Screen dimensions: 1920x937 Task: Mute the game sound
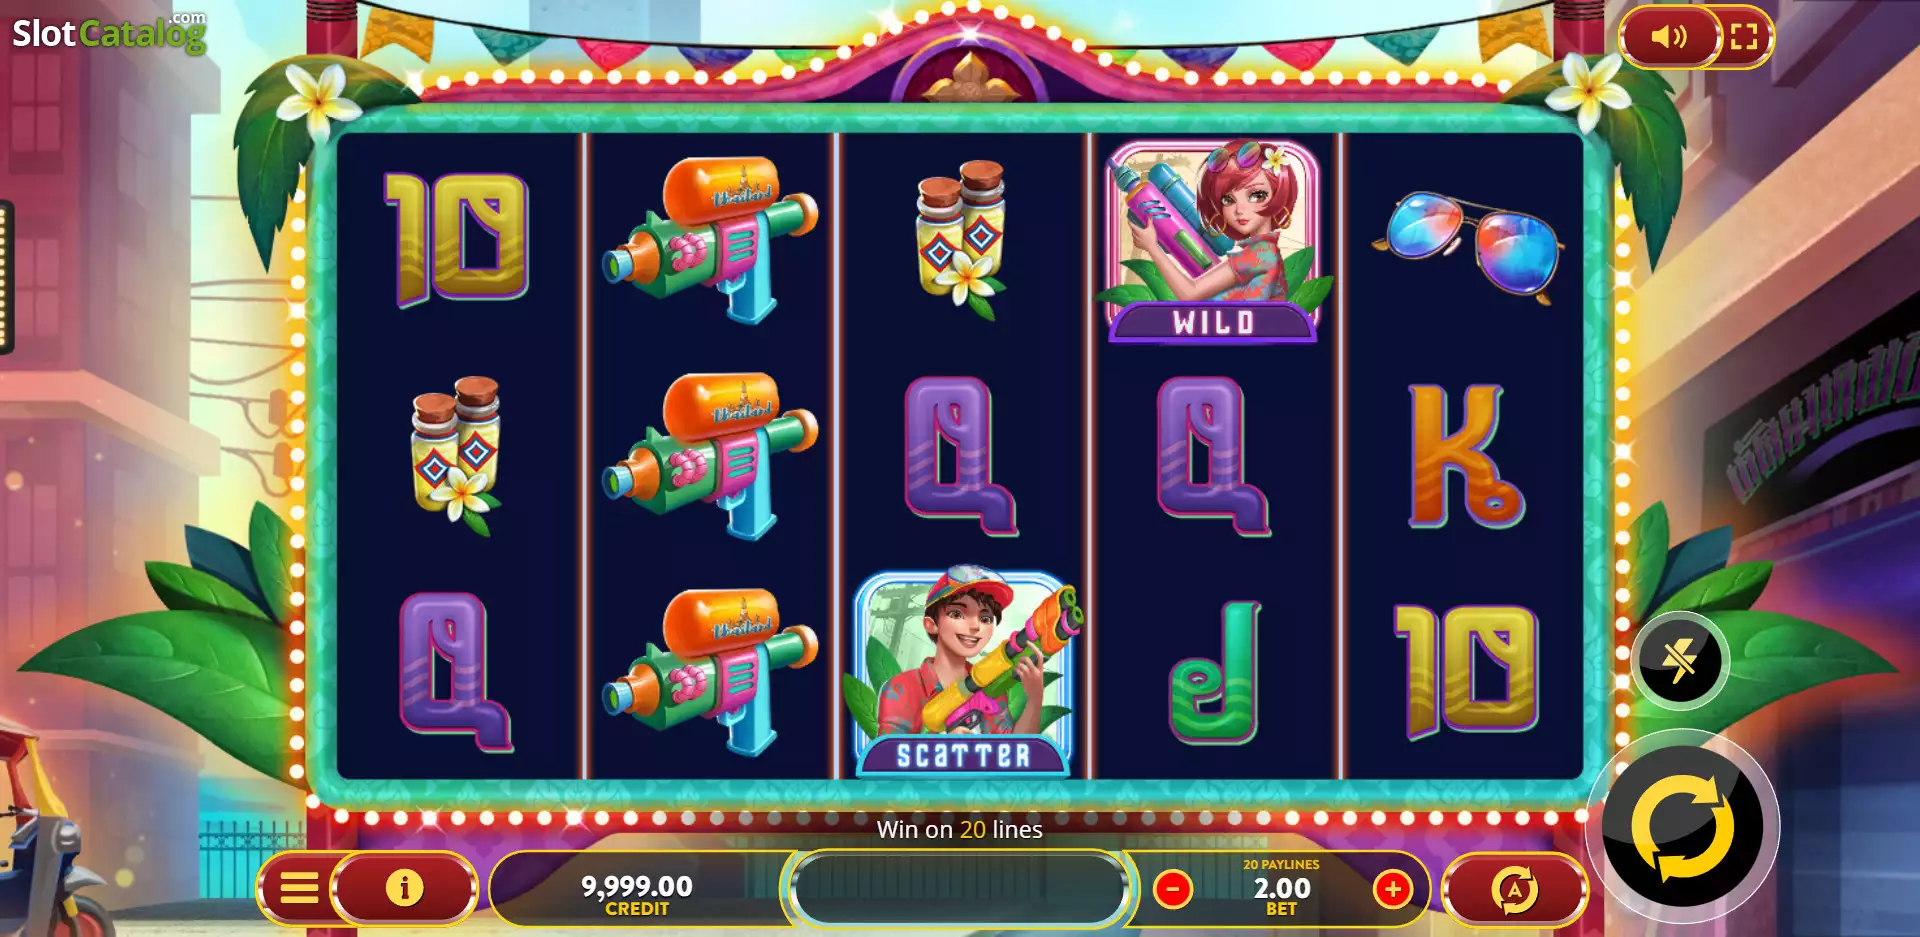(x=1668, y=37)
